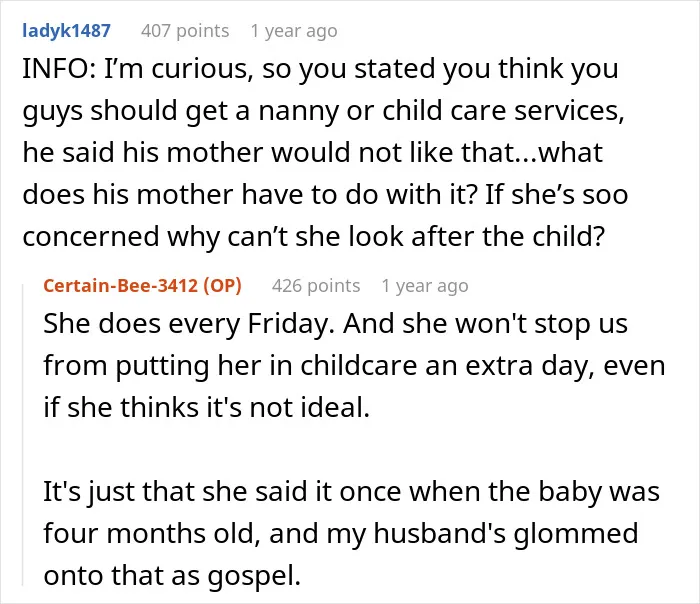This screenshot has width=700, height=604.
Task: Open Certain-Bee-3412's user profile
Action: tap(121, 285)
